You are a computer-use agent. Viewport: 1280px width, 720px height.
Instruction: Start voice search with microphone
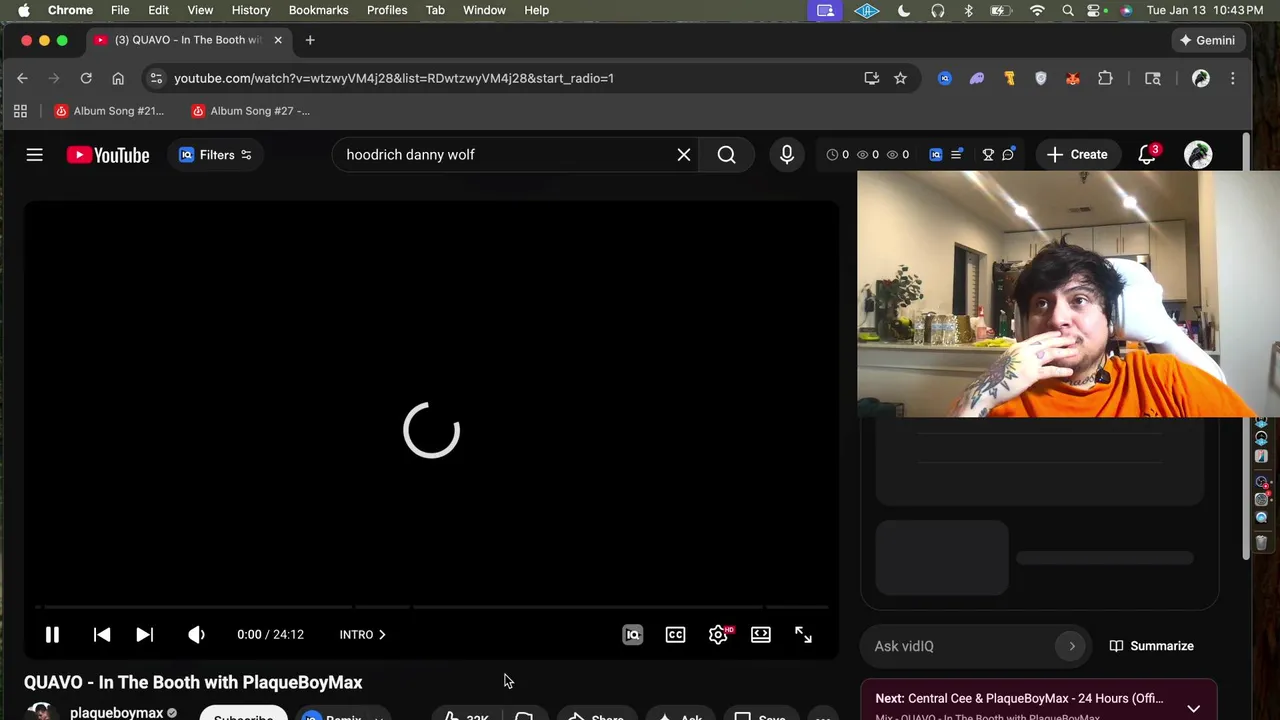787,155
